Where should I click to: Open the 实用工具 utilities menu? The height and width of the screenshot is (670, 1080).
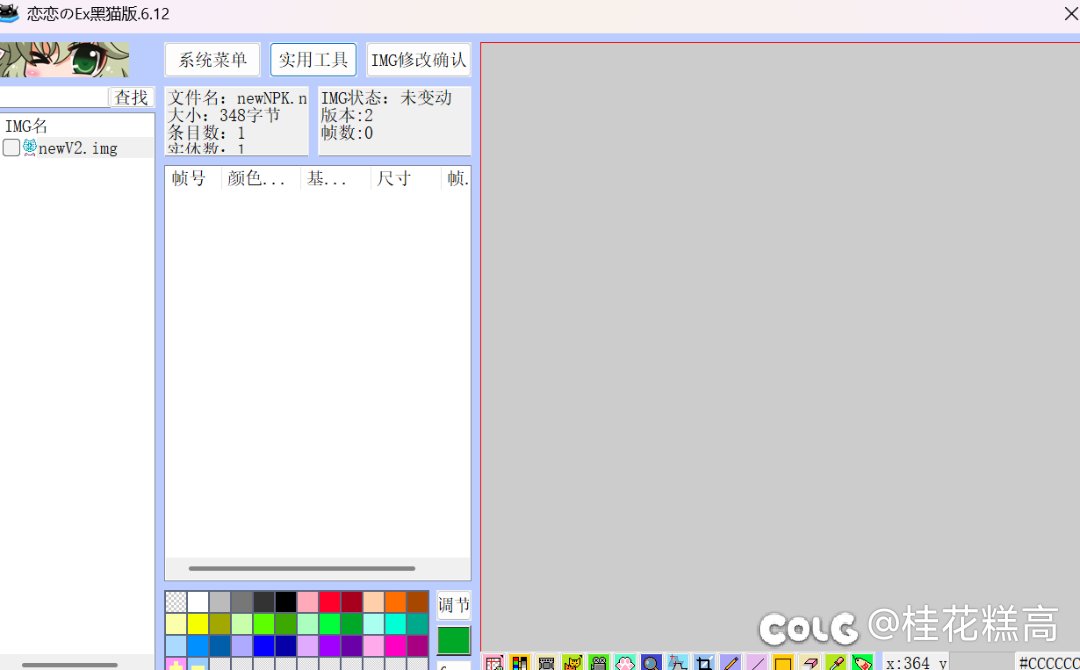click(313, 60)
